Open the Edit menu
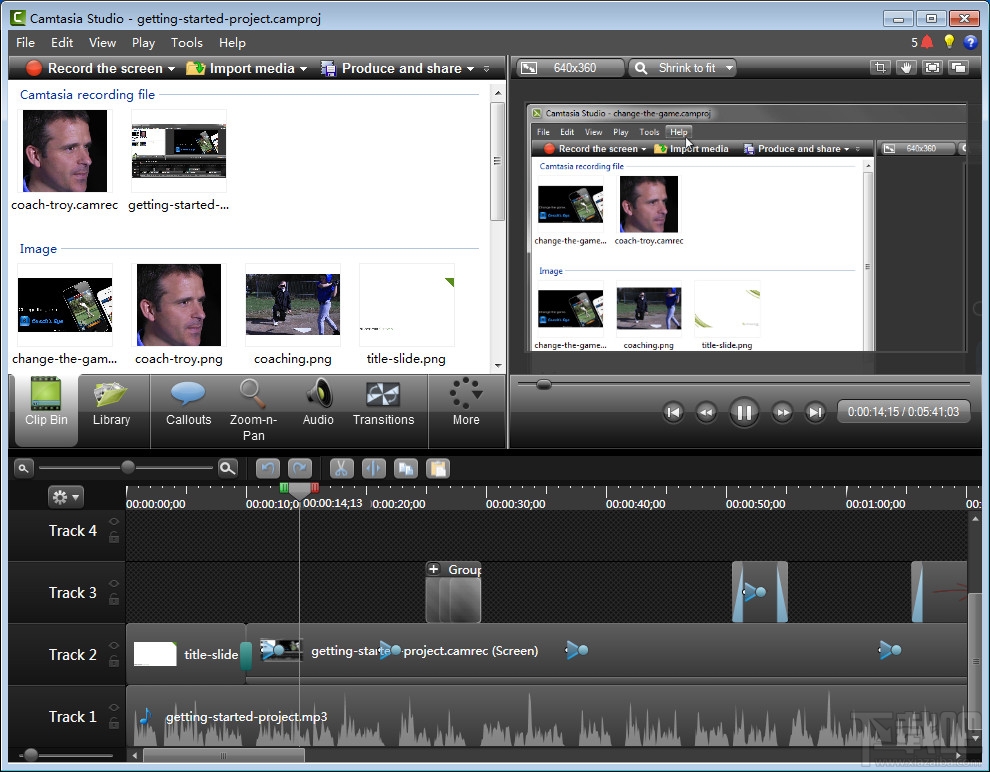 pos(62,42)
